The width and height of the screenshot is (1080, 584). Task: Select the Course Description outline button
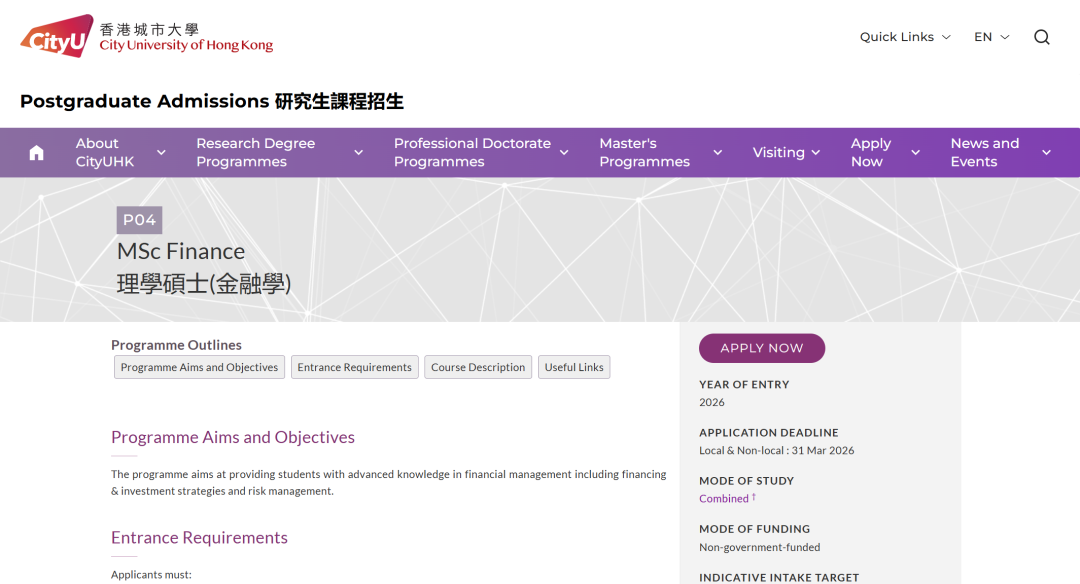[x=478, y=367]
